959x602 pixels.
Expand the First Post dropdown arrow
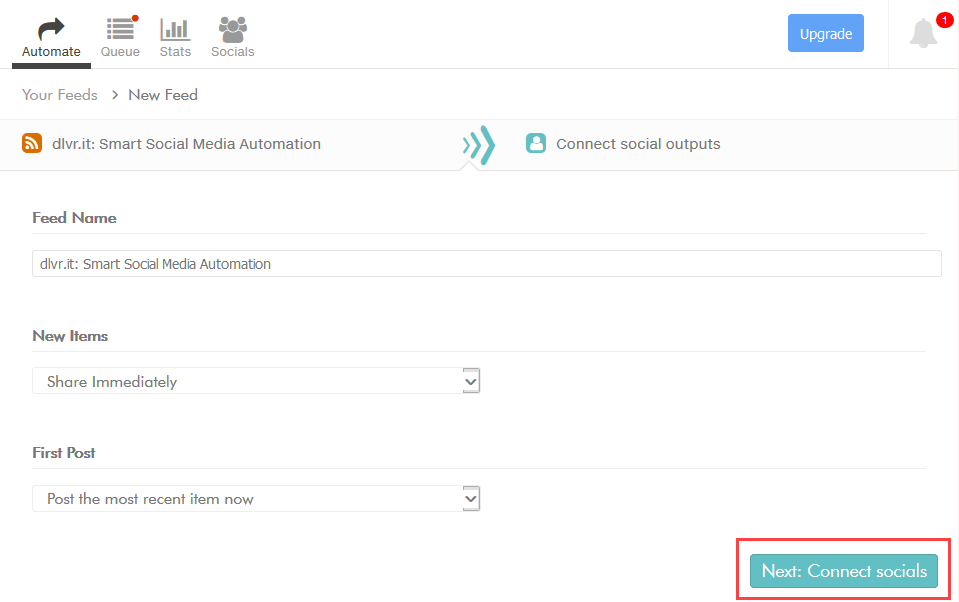click(x=471, y=498)
